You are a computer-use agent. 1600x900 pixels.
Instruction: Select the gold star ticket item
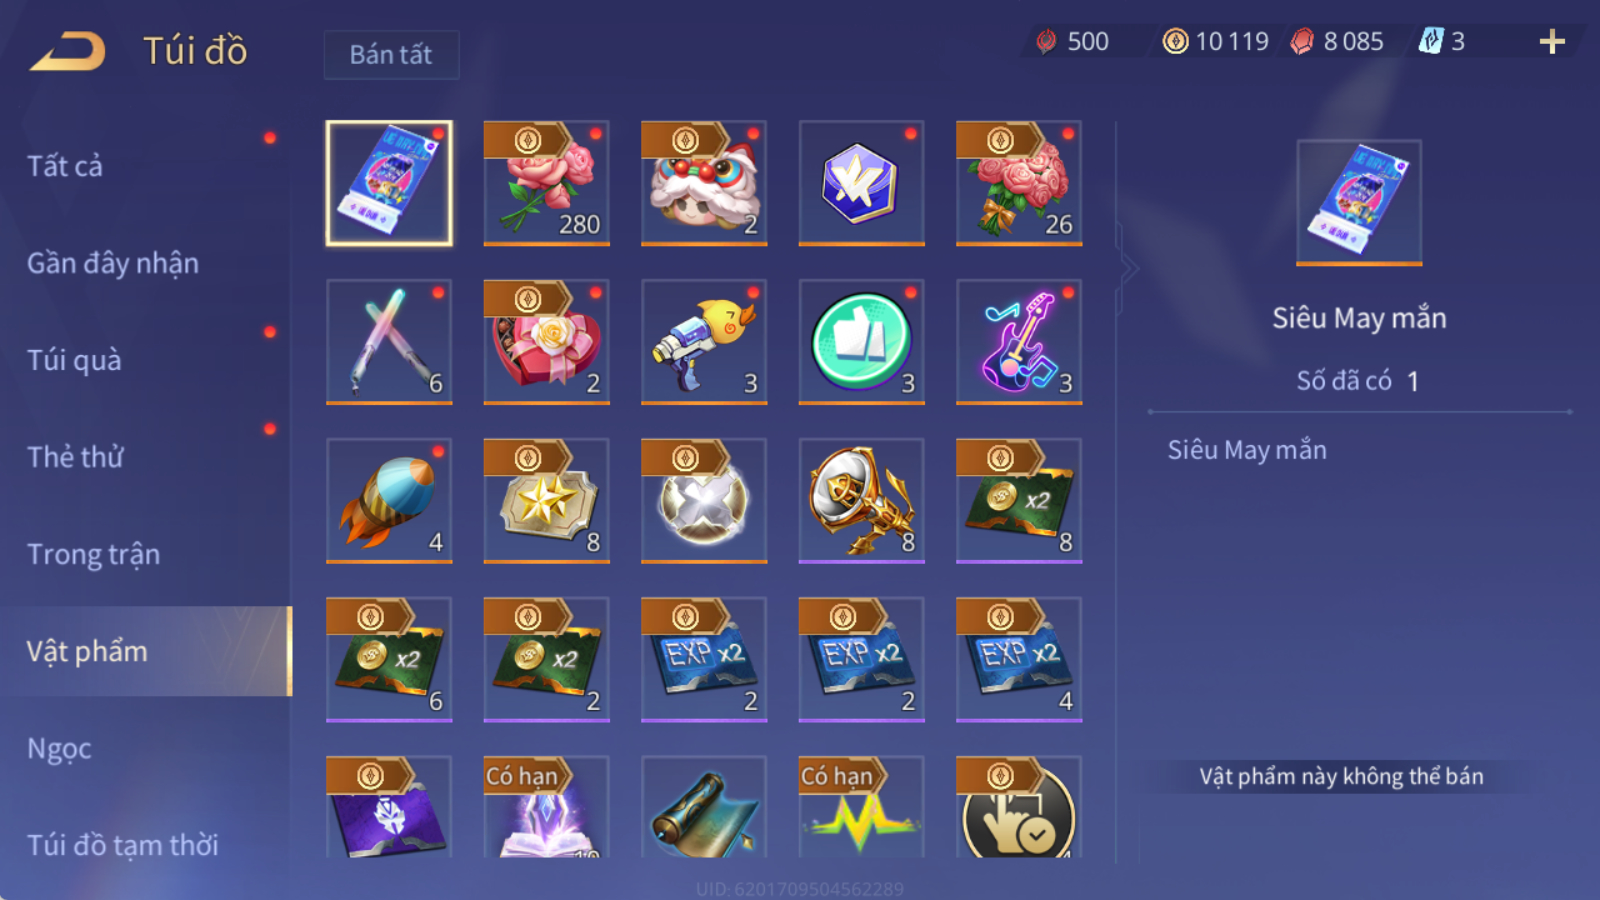click(x=546, y=501)
